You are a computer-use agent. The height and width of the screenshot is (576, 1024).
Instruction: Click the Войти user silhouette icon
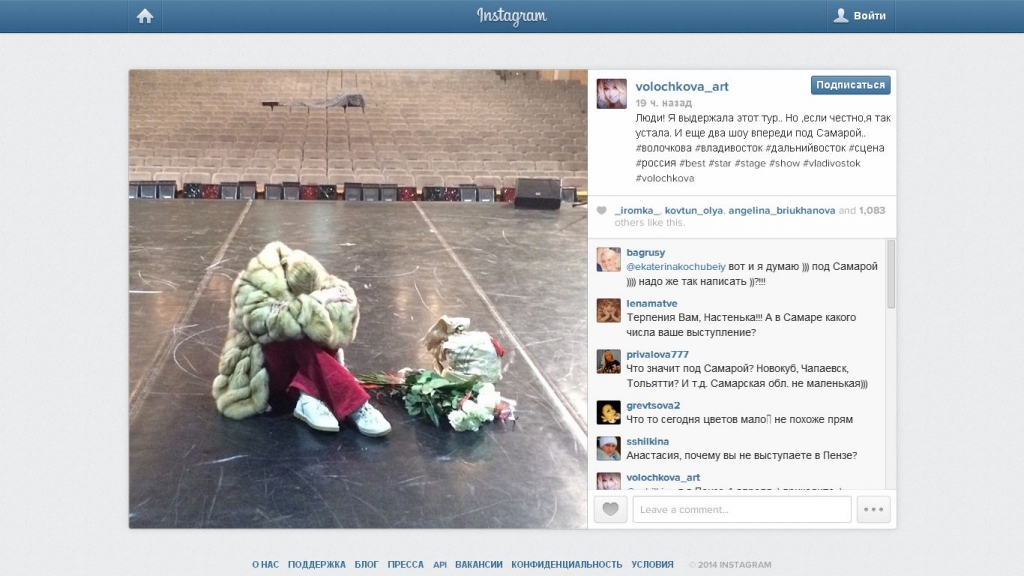[841, 15]
